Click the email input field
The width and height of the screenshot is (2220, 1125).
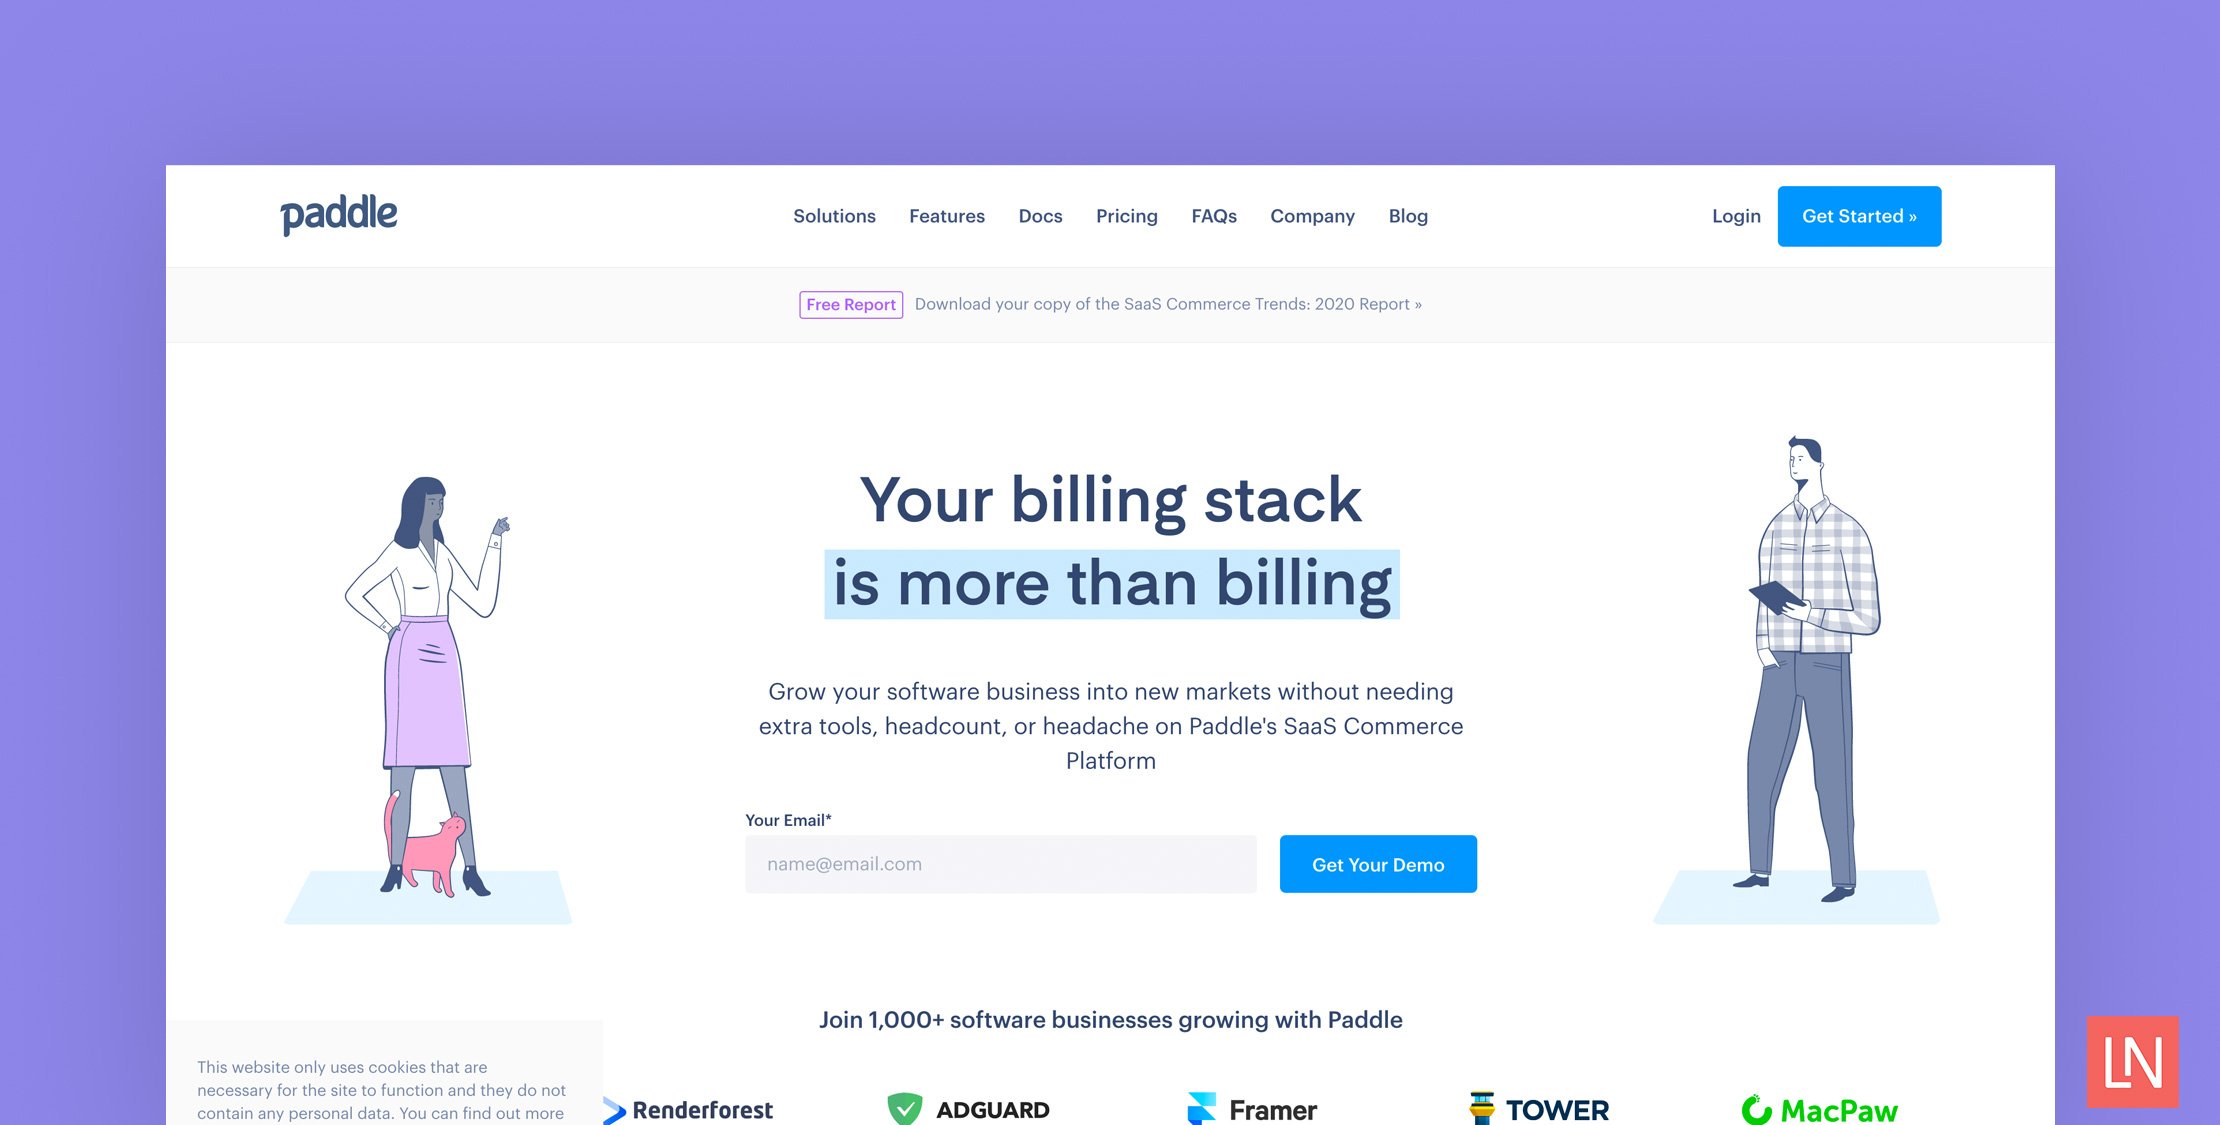tap(1004, 862)
